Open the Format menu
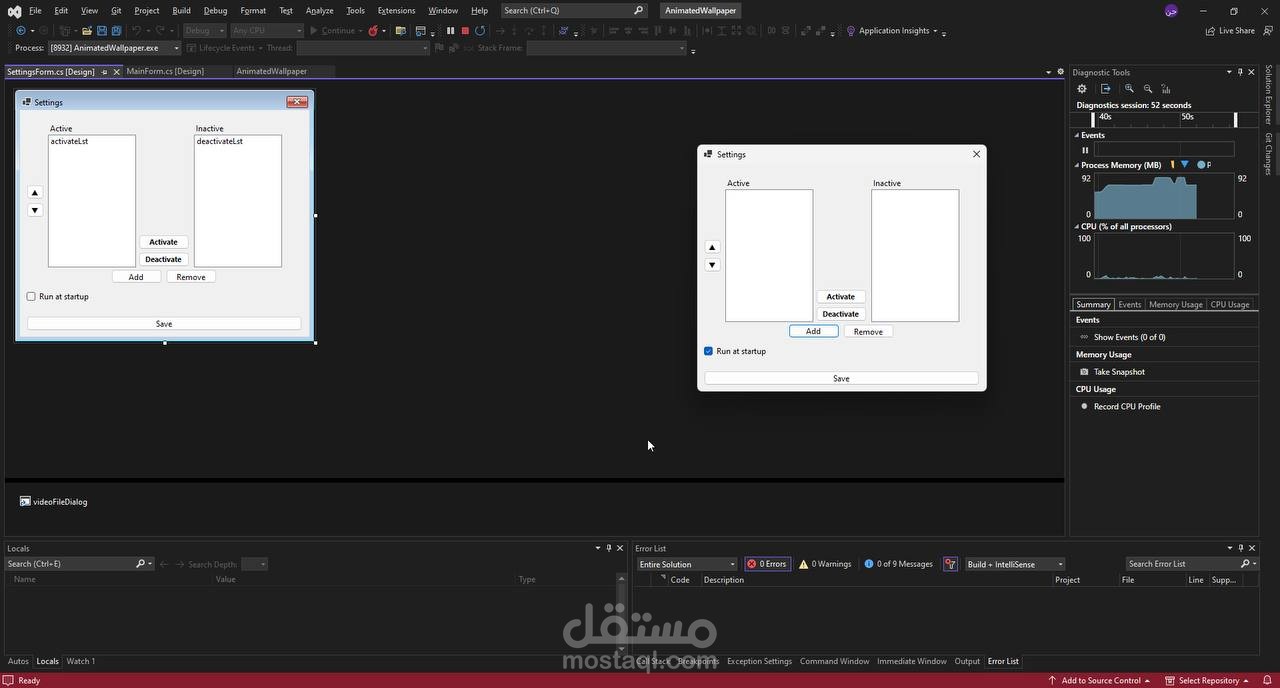 coord(253,11)
